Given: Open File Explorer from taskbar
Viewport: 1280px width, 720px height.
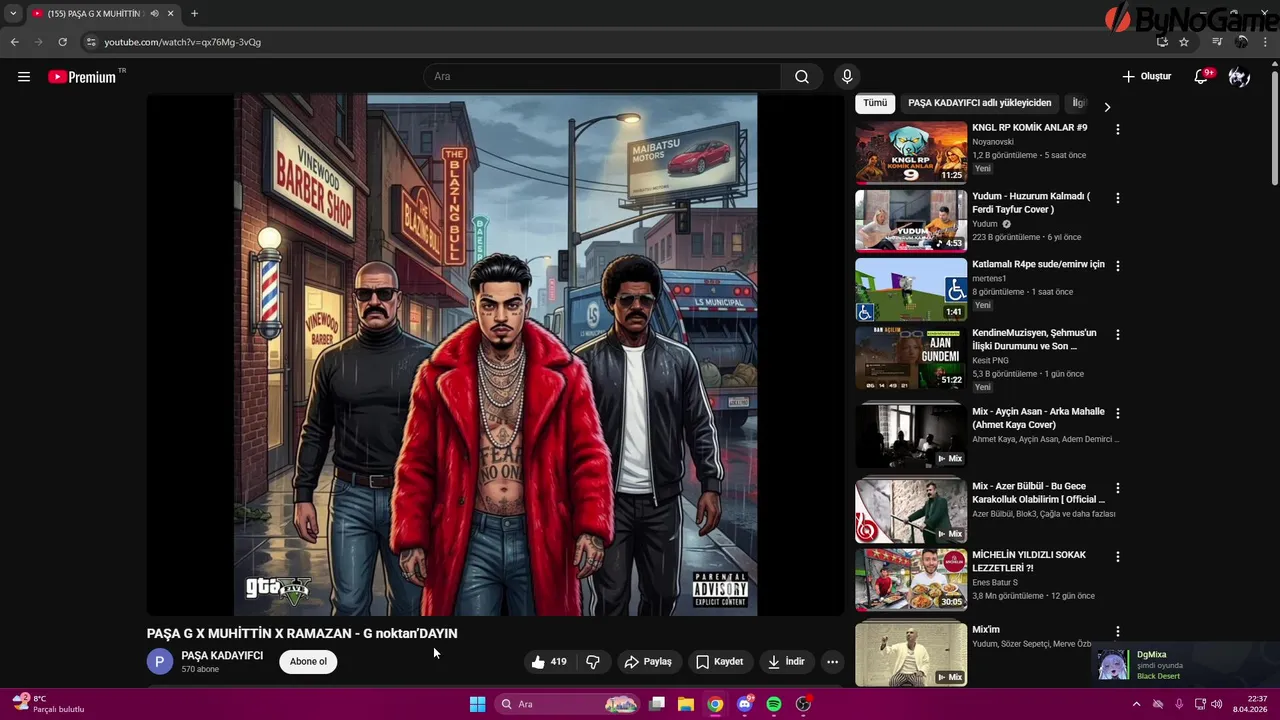Looking at the screenshot, I should pos(686,704).
